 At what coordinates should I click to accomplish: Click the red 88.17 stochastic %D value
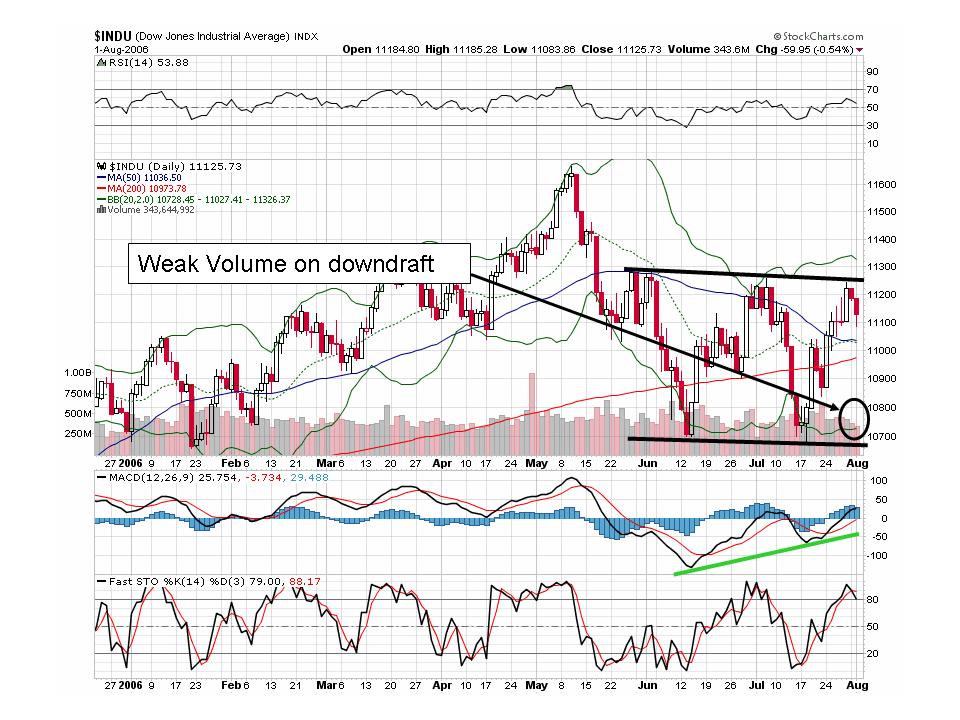click(306, 582)
